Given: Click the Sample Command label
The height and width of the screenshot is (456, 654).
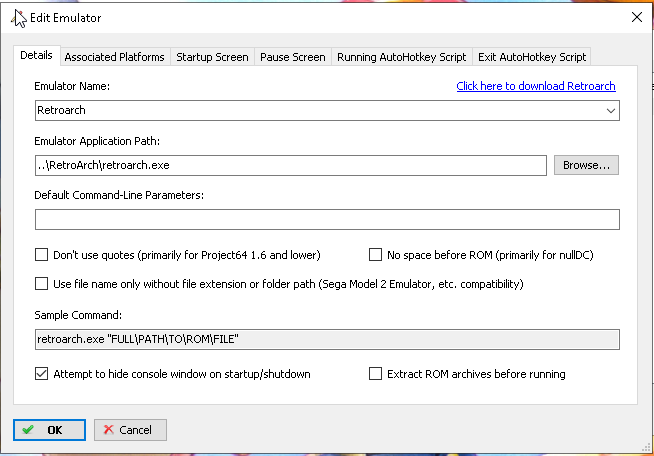Looking at the screenshot, I should click(78, 315).
